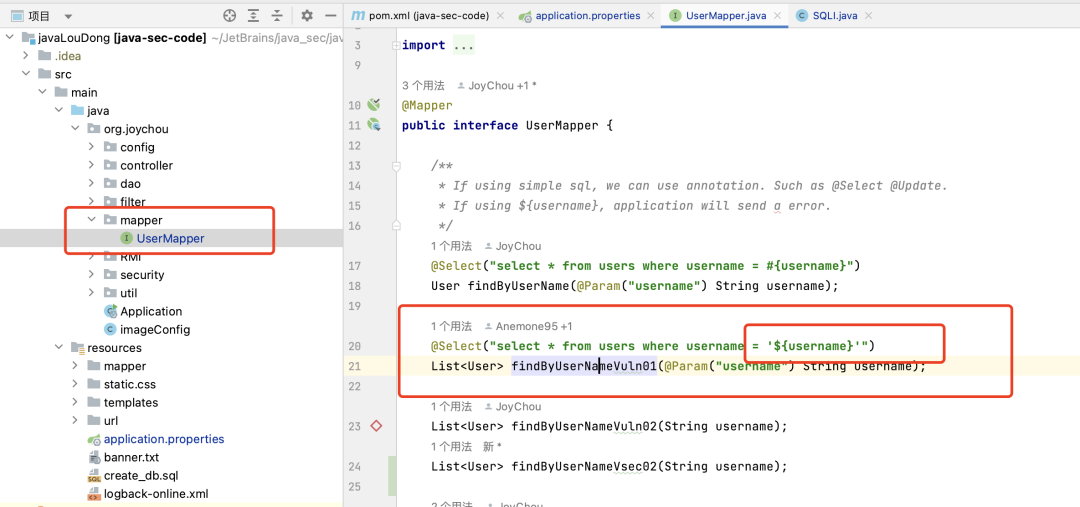The image size is (1080, 507).
Task: Click the @Mapper annotation on line 10
Action: pos(427,105)
